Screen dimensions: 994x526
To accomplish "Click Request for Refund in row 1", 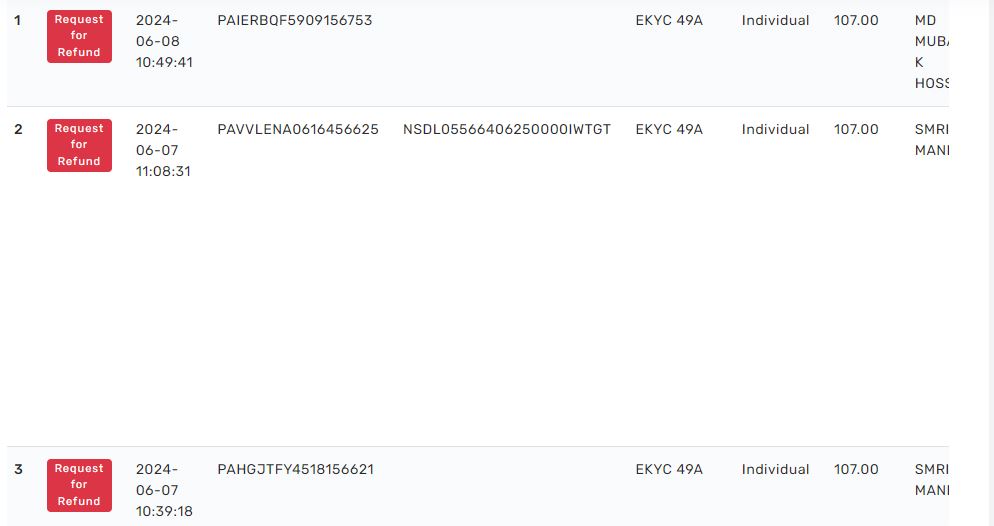I will pyautogui.click(x=79, y=36).
